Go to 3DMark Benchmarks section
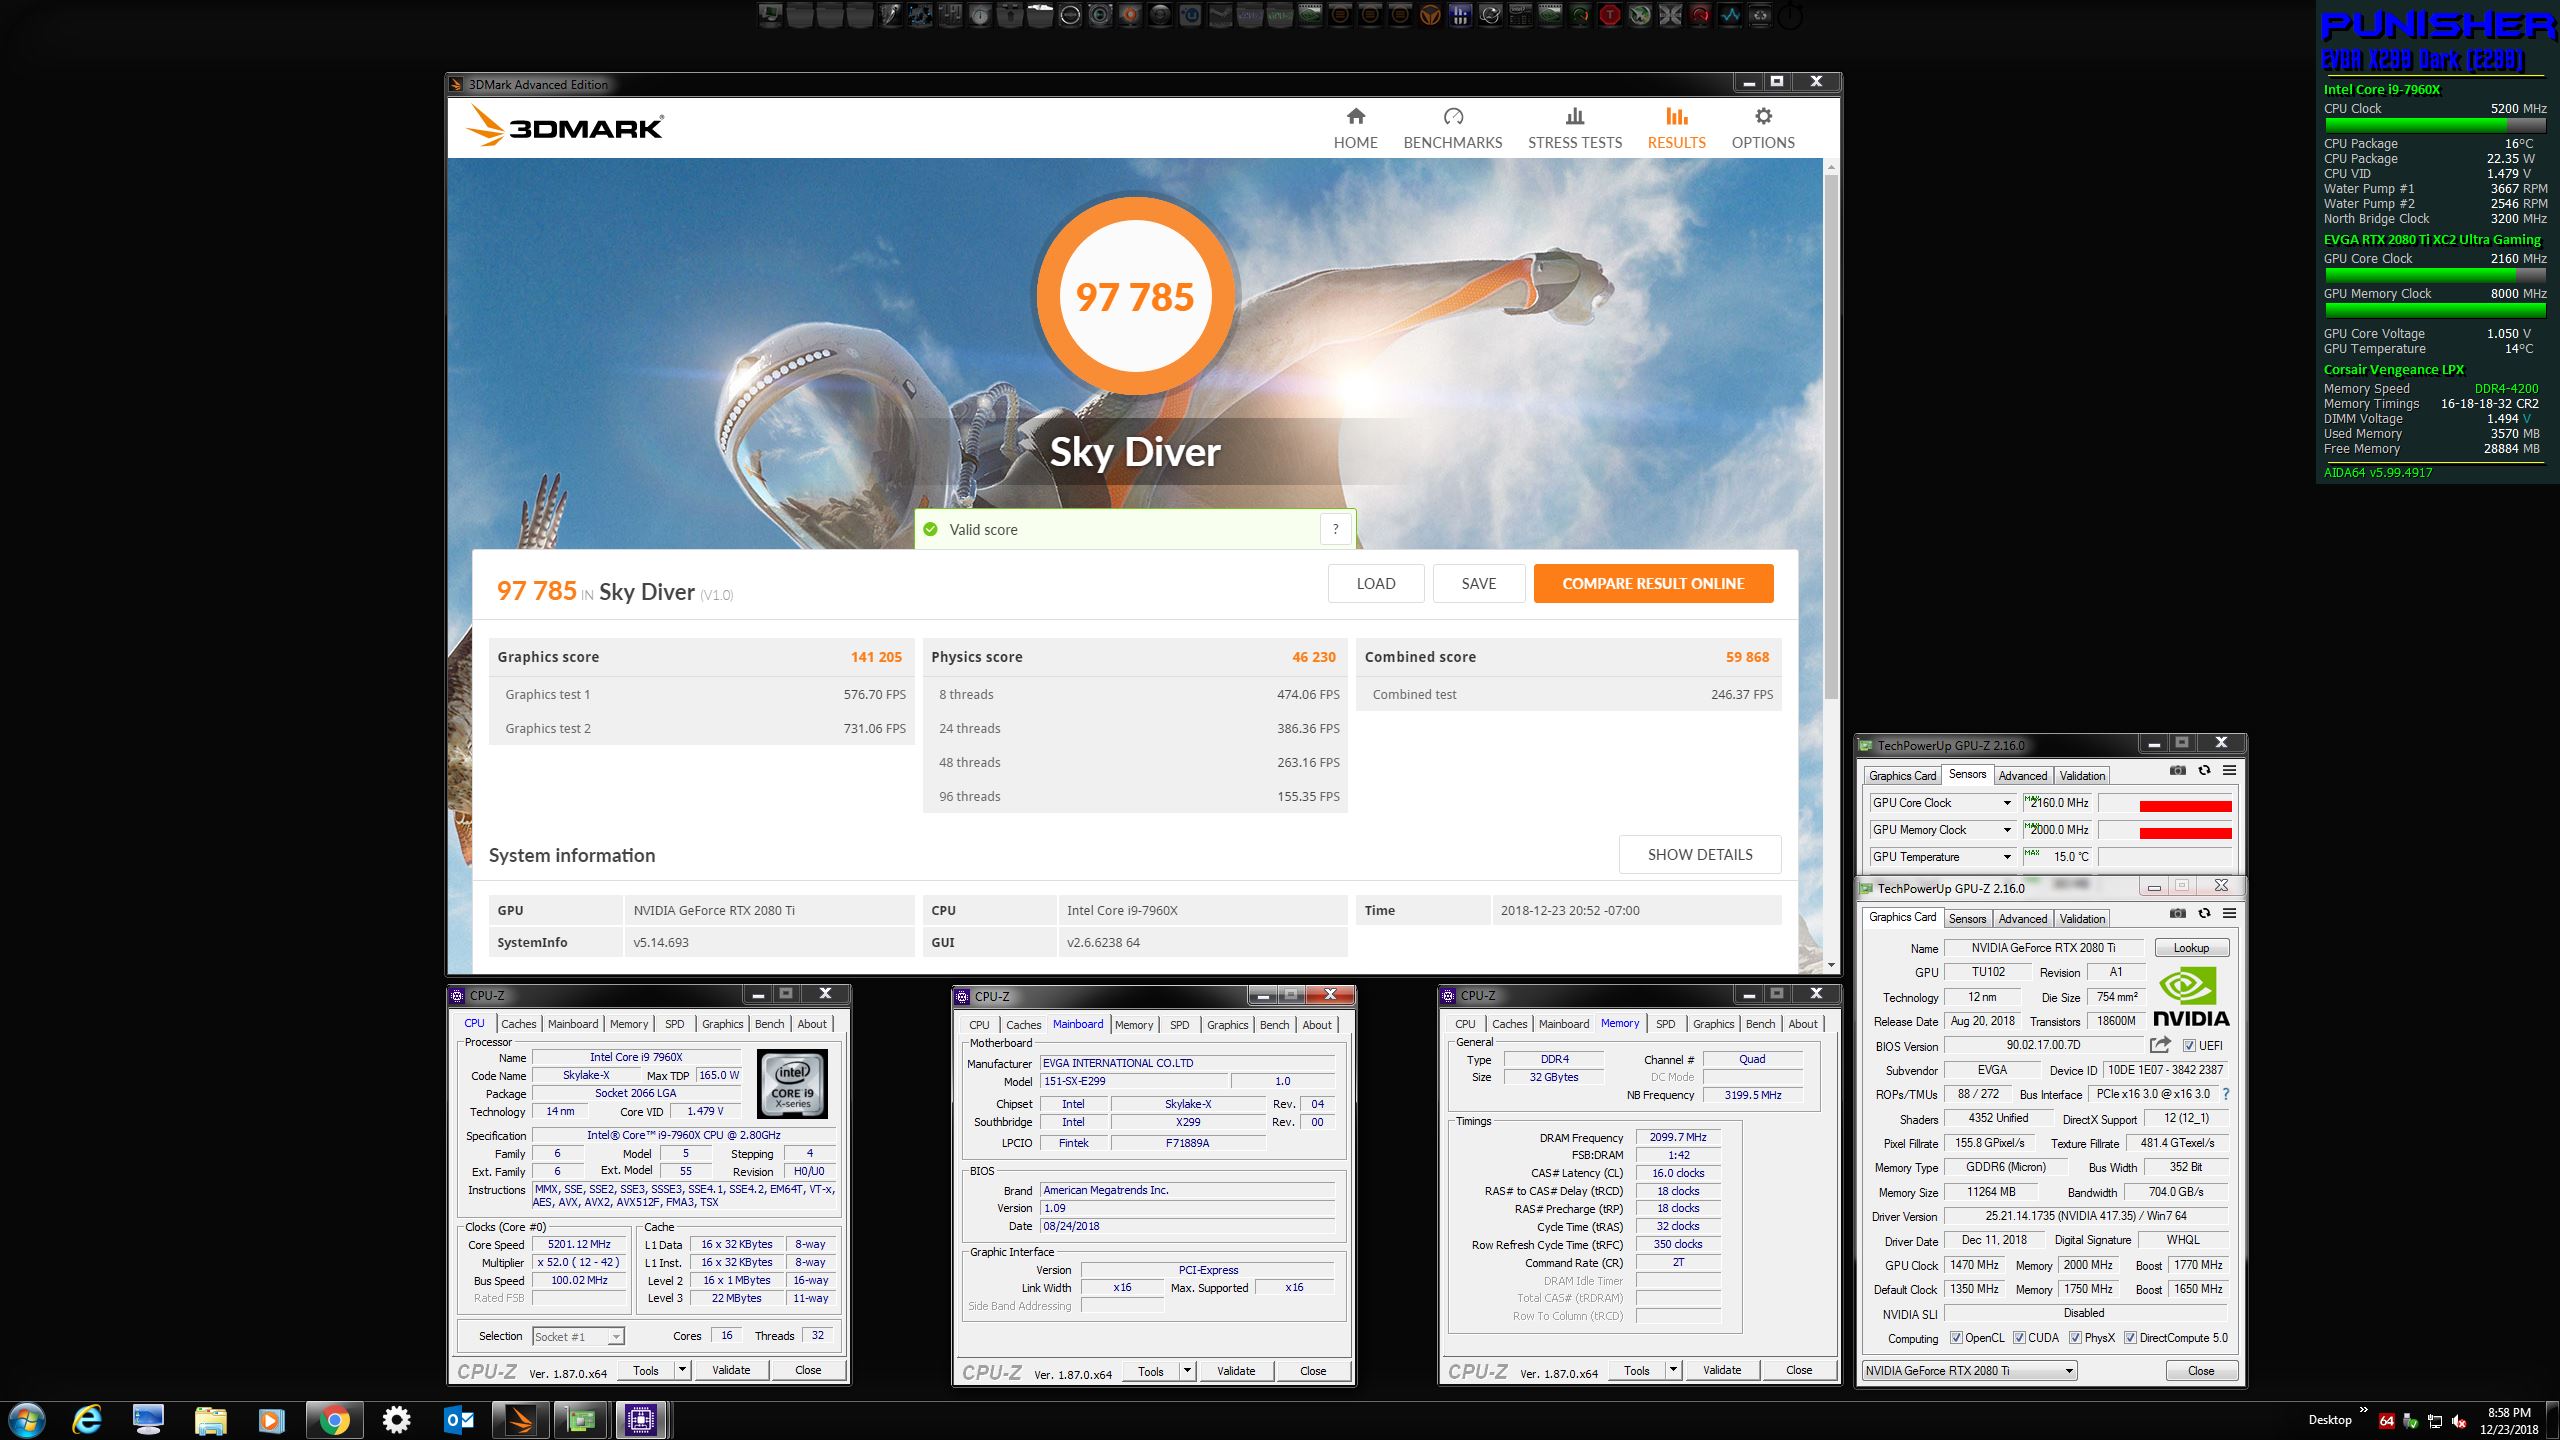The image size is (2560, 1440). click(x=1452, y=129)
